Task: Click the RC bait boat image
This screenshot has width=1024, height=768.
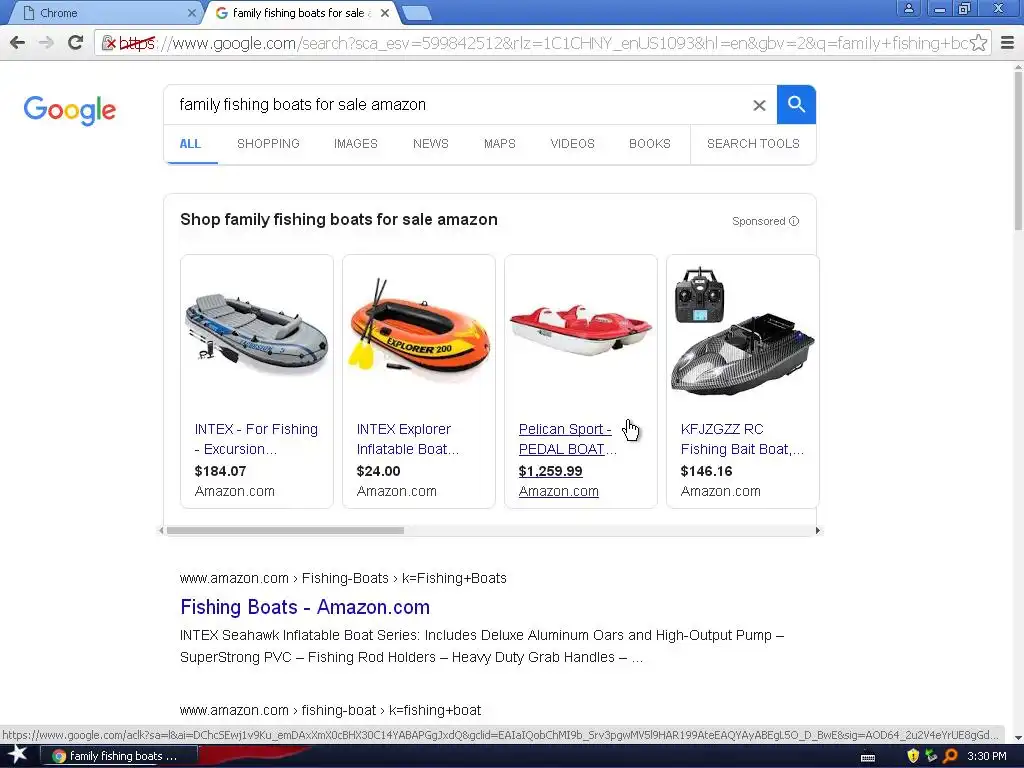Action: click(743, 331)
